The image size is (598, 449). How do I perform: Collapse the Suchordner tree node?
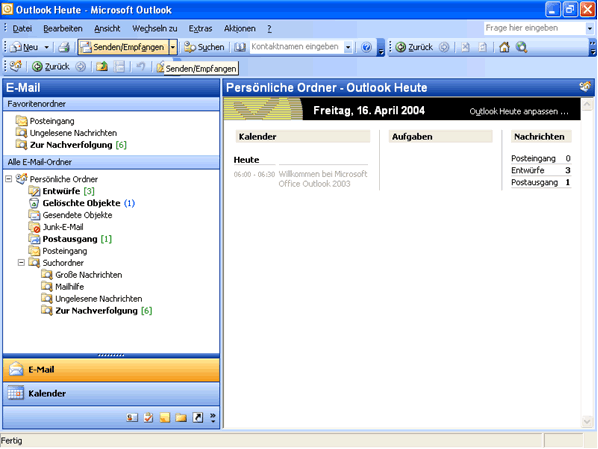[21, 262]
